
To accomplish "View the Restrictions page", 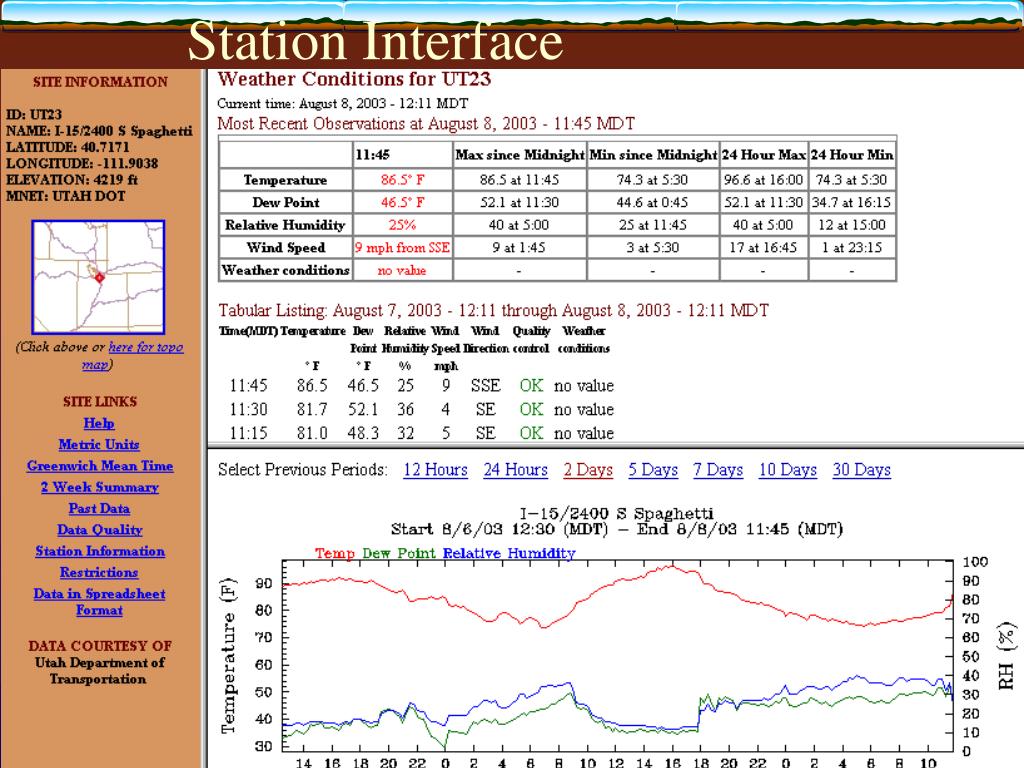I will click(99, 572).
